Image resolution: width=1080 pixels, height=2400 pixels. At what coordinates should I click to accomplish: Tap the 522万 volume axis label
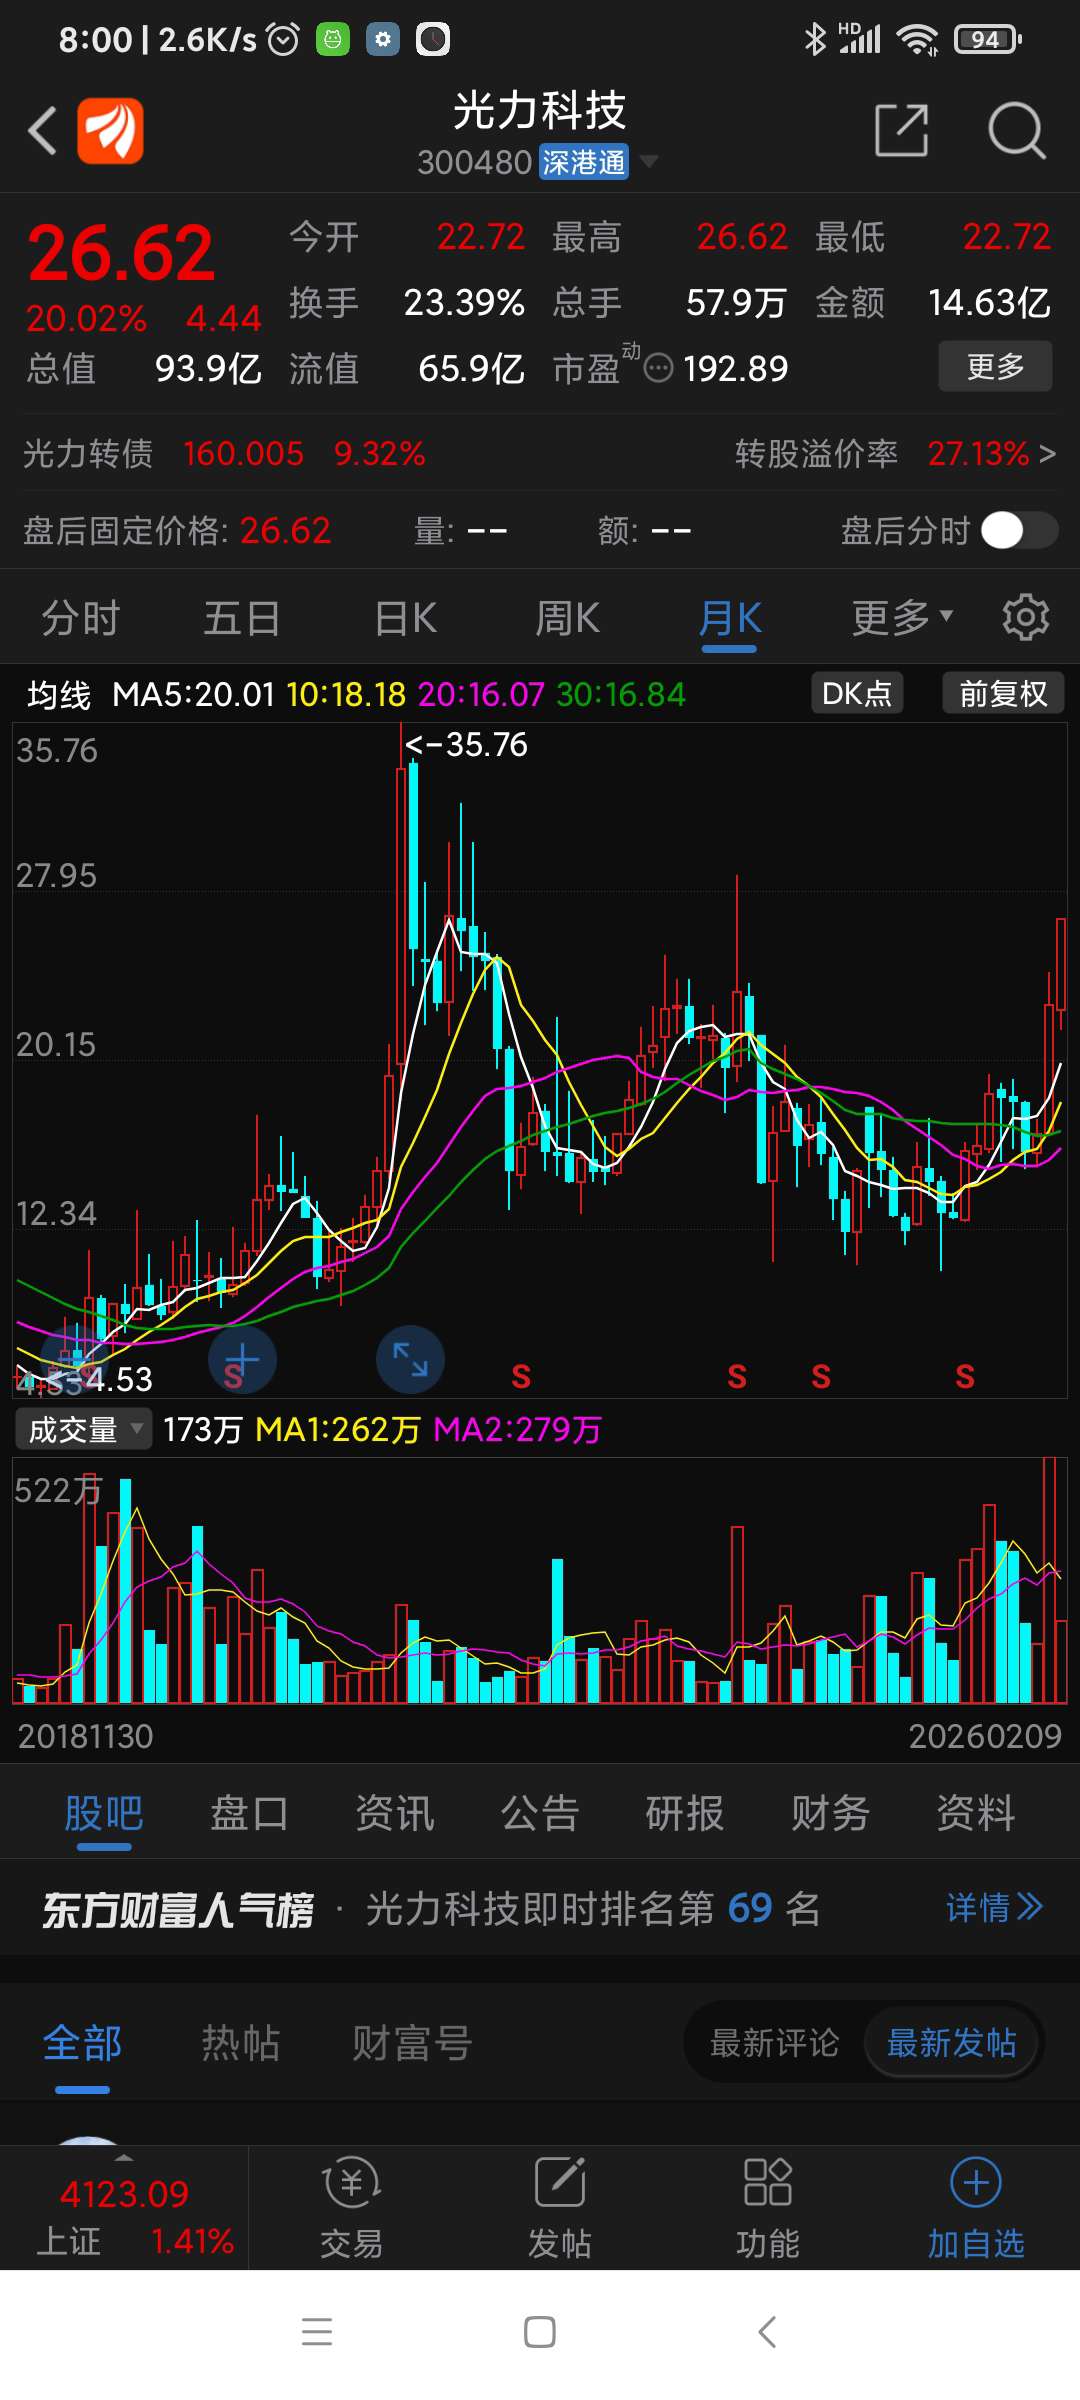coord(58,1490)
